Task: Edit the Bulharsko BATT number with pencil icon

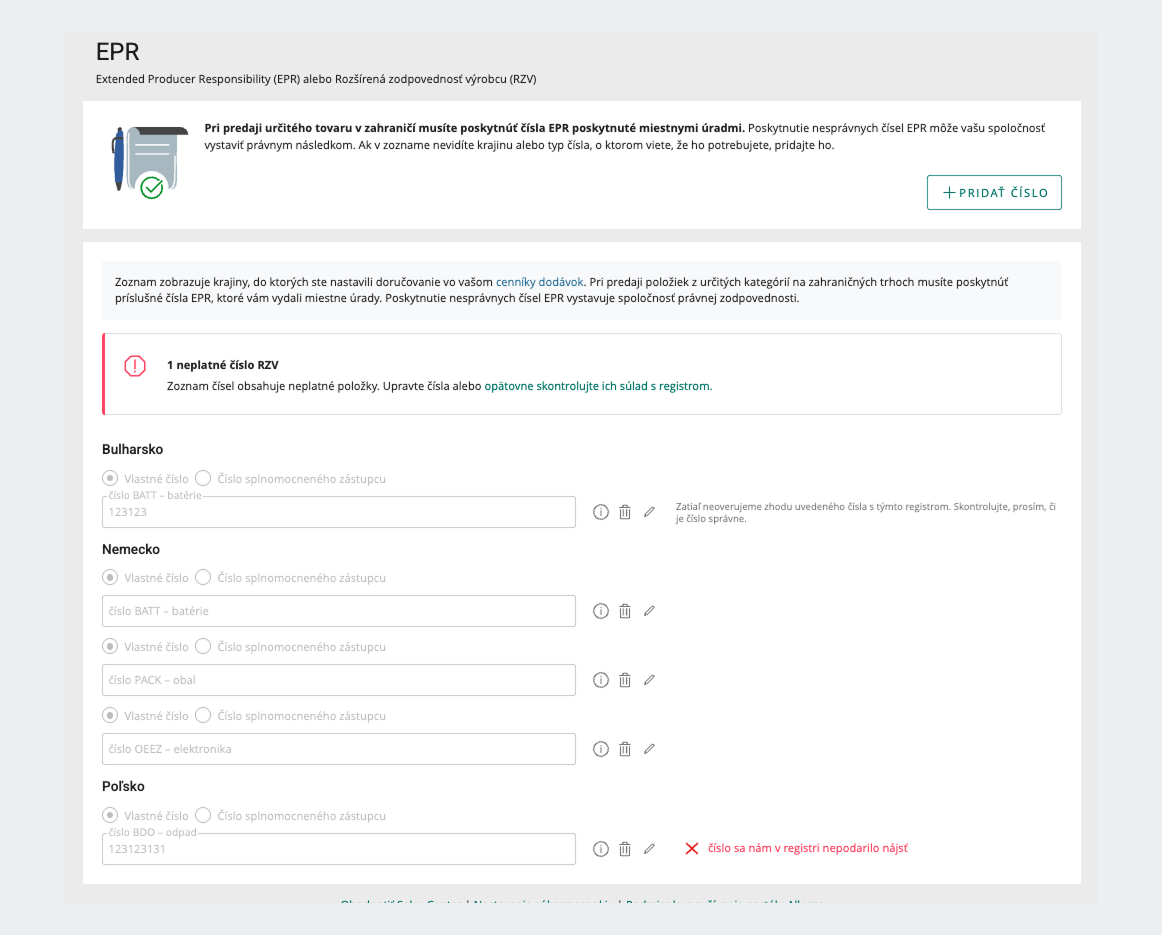Action: pos(649,512)
